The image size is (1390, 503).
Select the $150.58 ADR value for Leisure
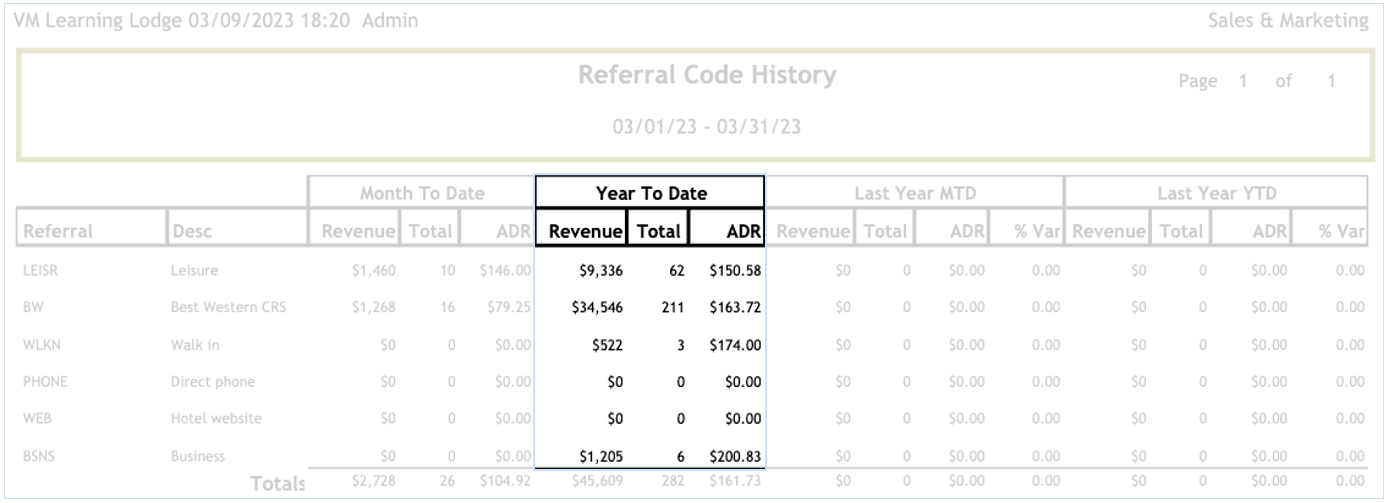click(x=736, y=270)
